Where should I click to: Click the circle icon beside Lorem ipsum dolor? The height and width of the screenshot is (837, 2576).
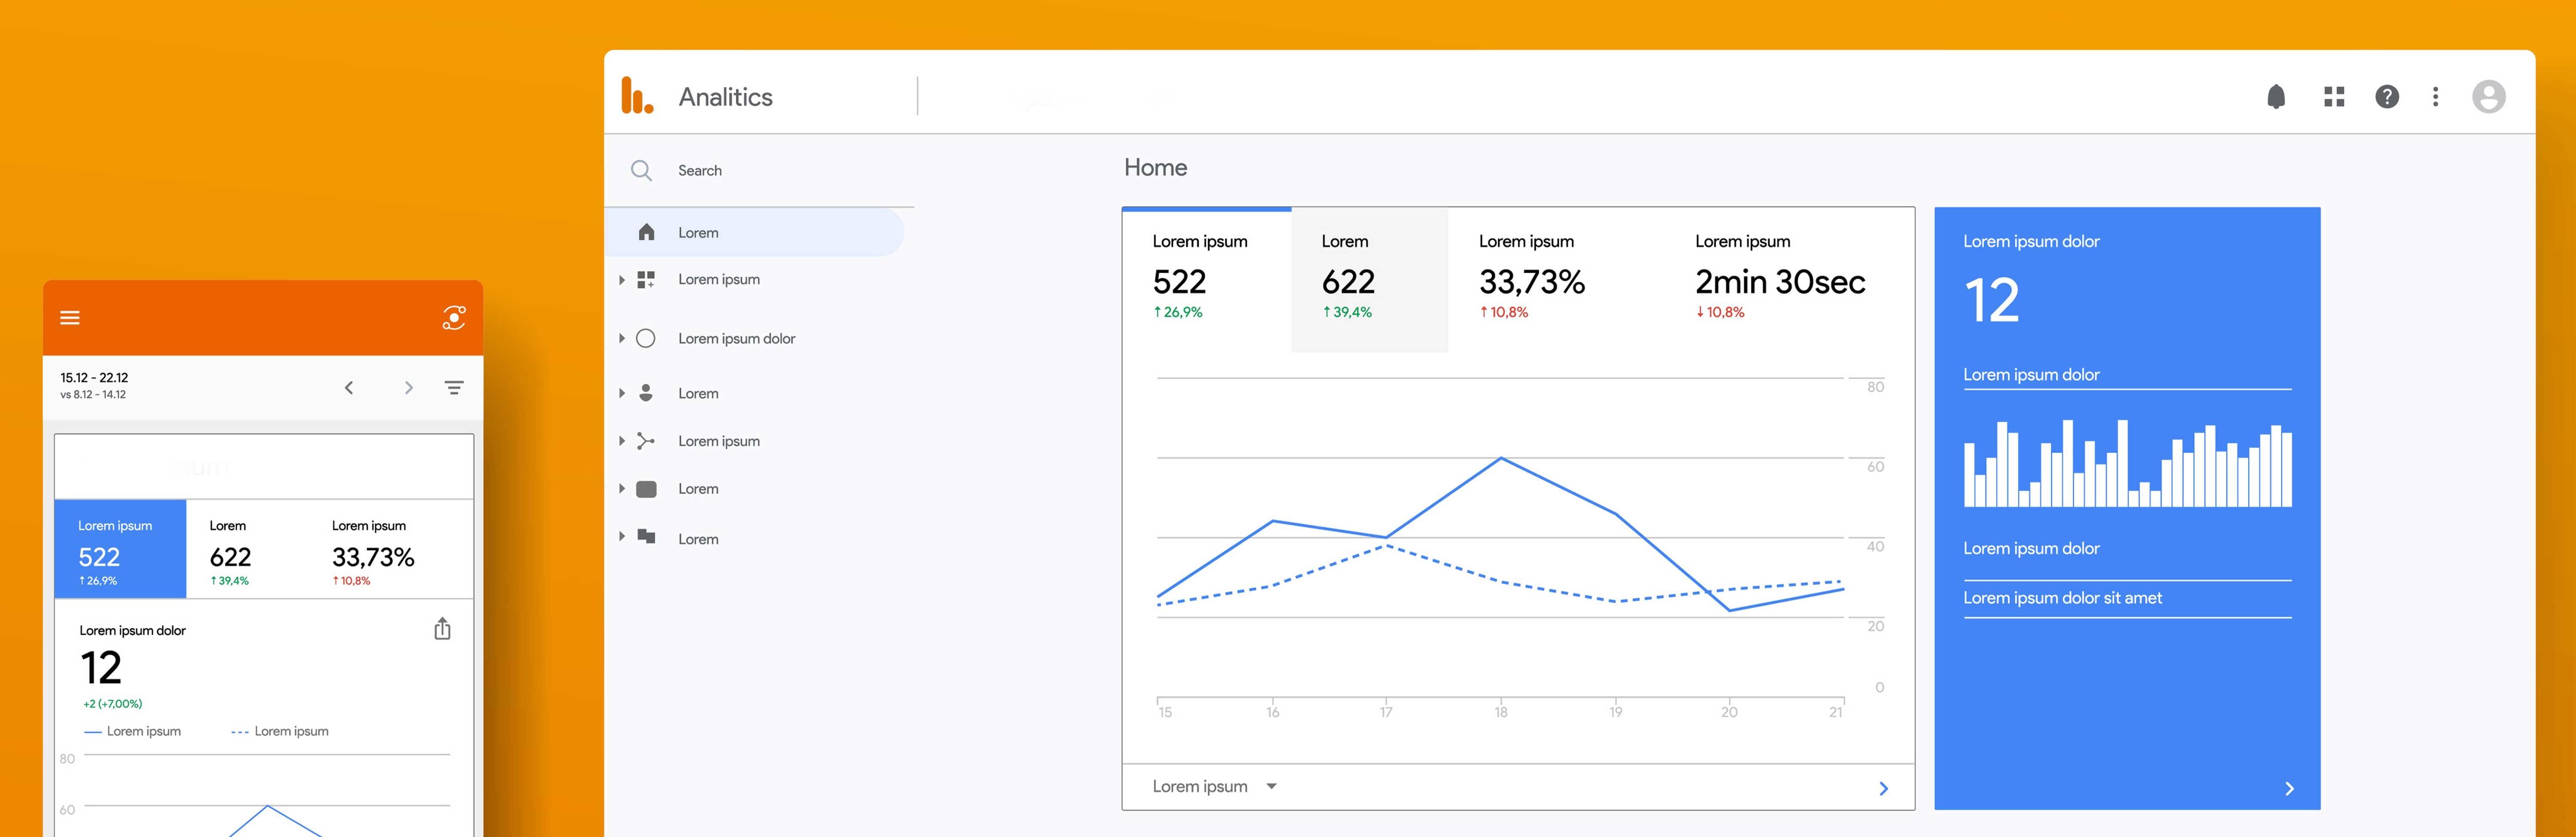646,338
